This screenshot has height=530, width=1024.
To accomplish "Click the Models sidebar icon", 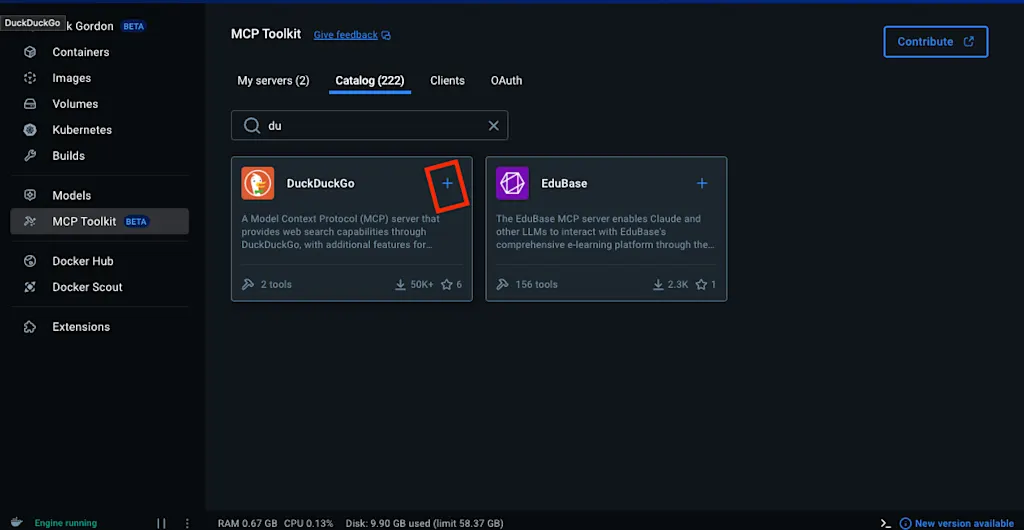I will (x=29, y=195).
